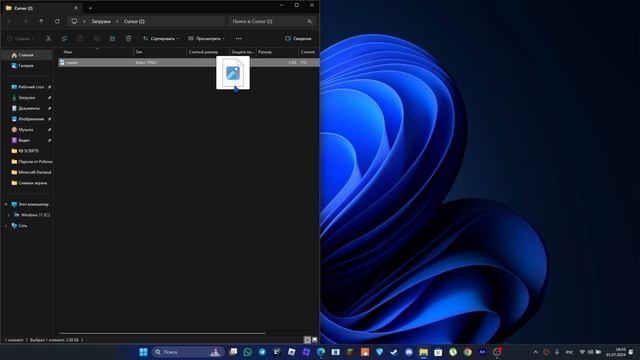This screenshot has height=360, width=640.
Task: Click Загрузки in the address breadcrumb
Action: coord(101,21)
